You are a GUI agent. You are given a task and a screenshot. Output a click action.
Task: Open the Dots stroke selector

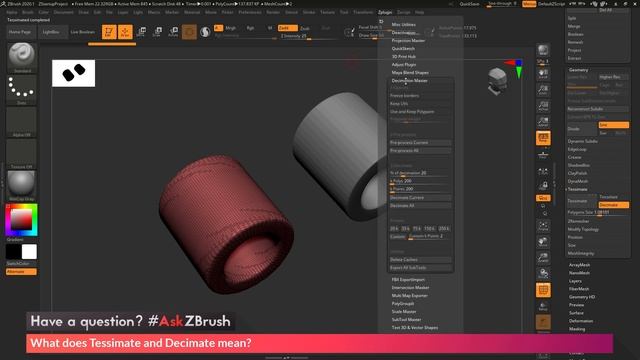point(22,89)
